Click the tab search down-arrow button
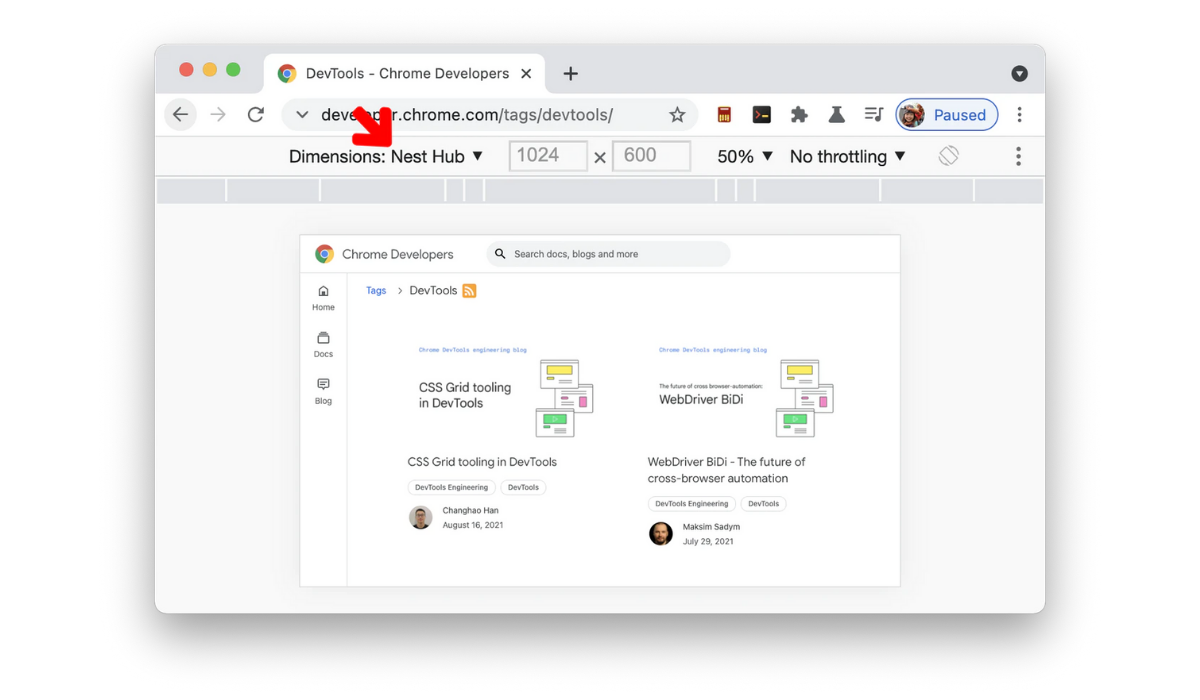1200x700 pixels. click(x=1019, y=73)
